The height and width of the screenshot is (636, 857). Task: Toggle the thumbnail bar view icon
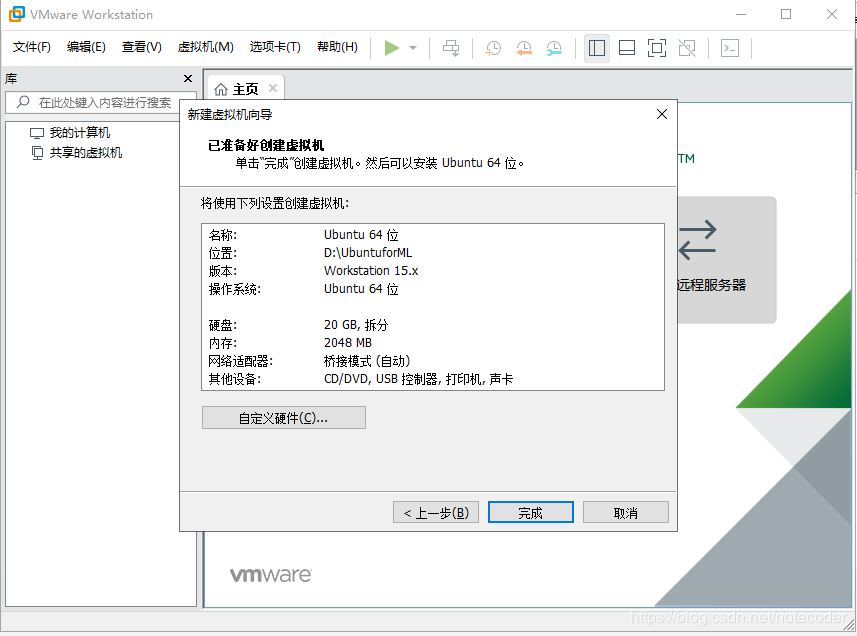pyautogui.click(x=627, y=48)
